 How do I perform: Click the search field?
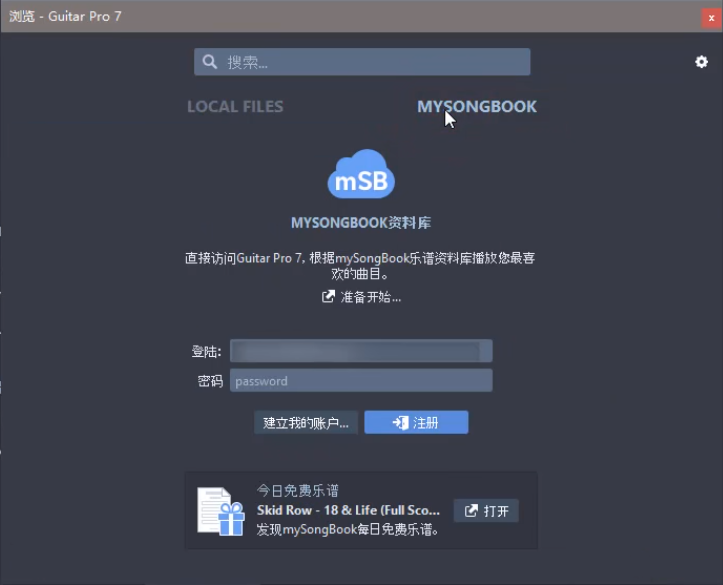pyautogui.click(x=362, y=62)
